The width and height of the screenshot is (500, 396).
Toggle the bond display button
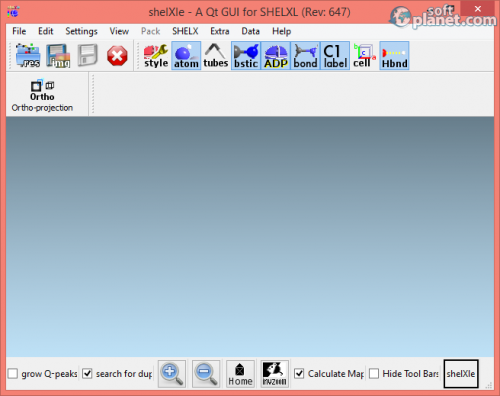[x=305, y=56]
